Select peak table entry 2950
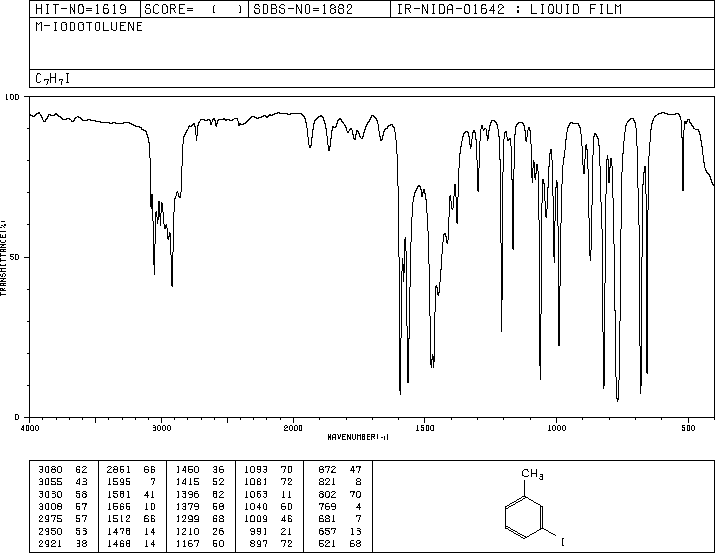Viewport: 715px width, 553px height. (51, 531)
